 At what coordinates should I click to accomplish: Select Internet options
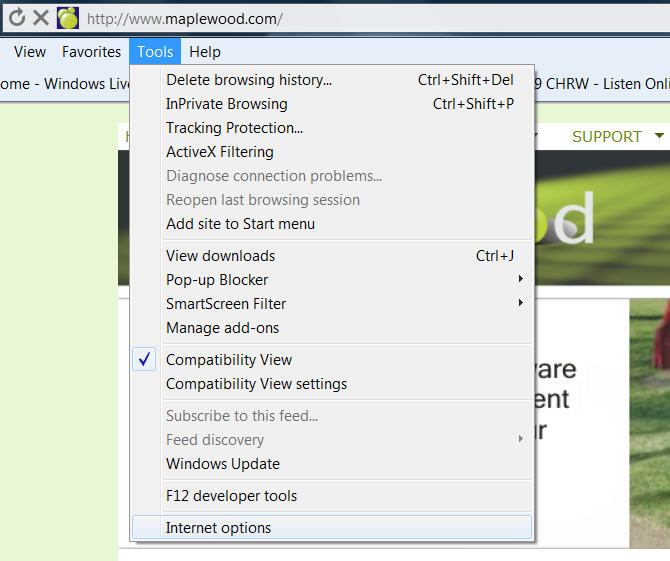coord(218,528)
